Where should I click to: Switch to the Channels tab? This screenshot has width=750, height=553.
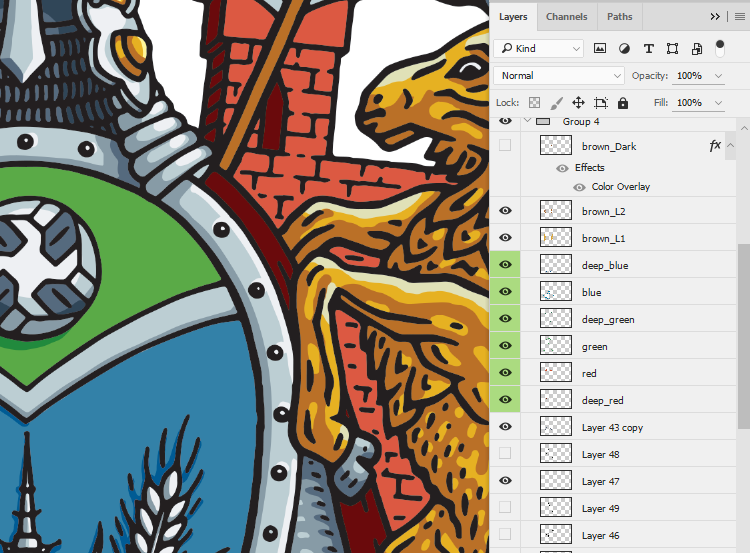(x=567, y=17)
